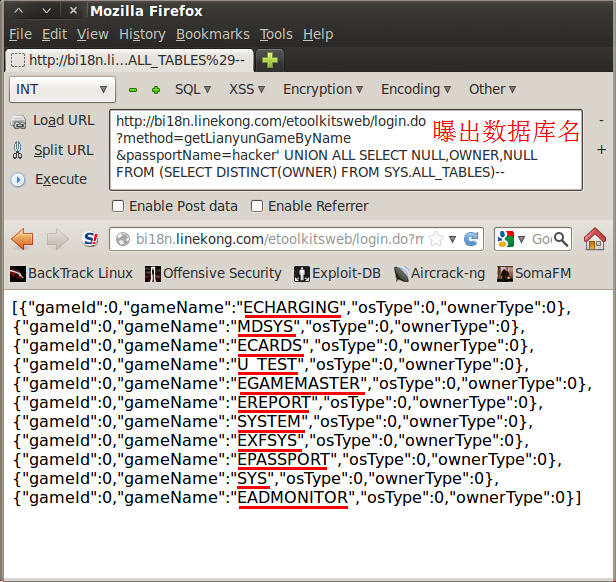Open the History menu

(142, 34)
